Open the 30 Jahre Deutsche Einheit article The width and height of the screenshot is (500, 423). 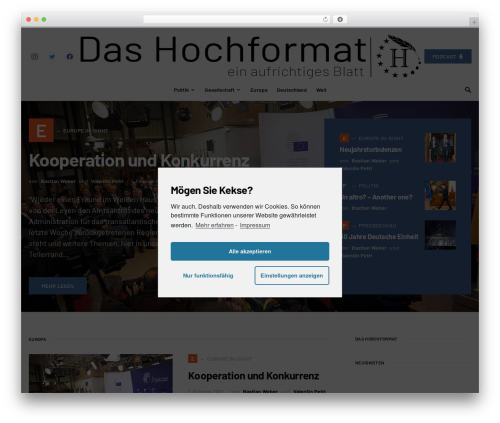(x=380, y=237)
